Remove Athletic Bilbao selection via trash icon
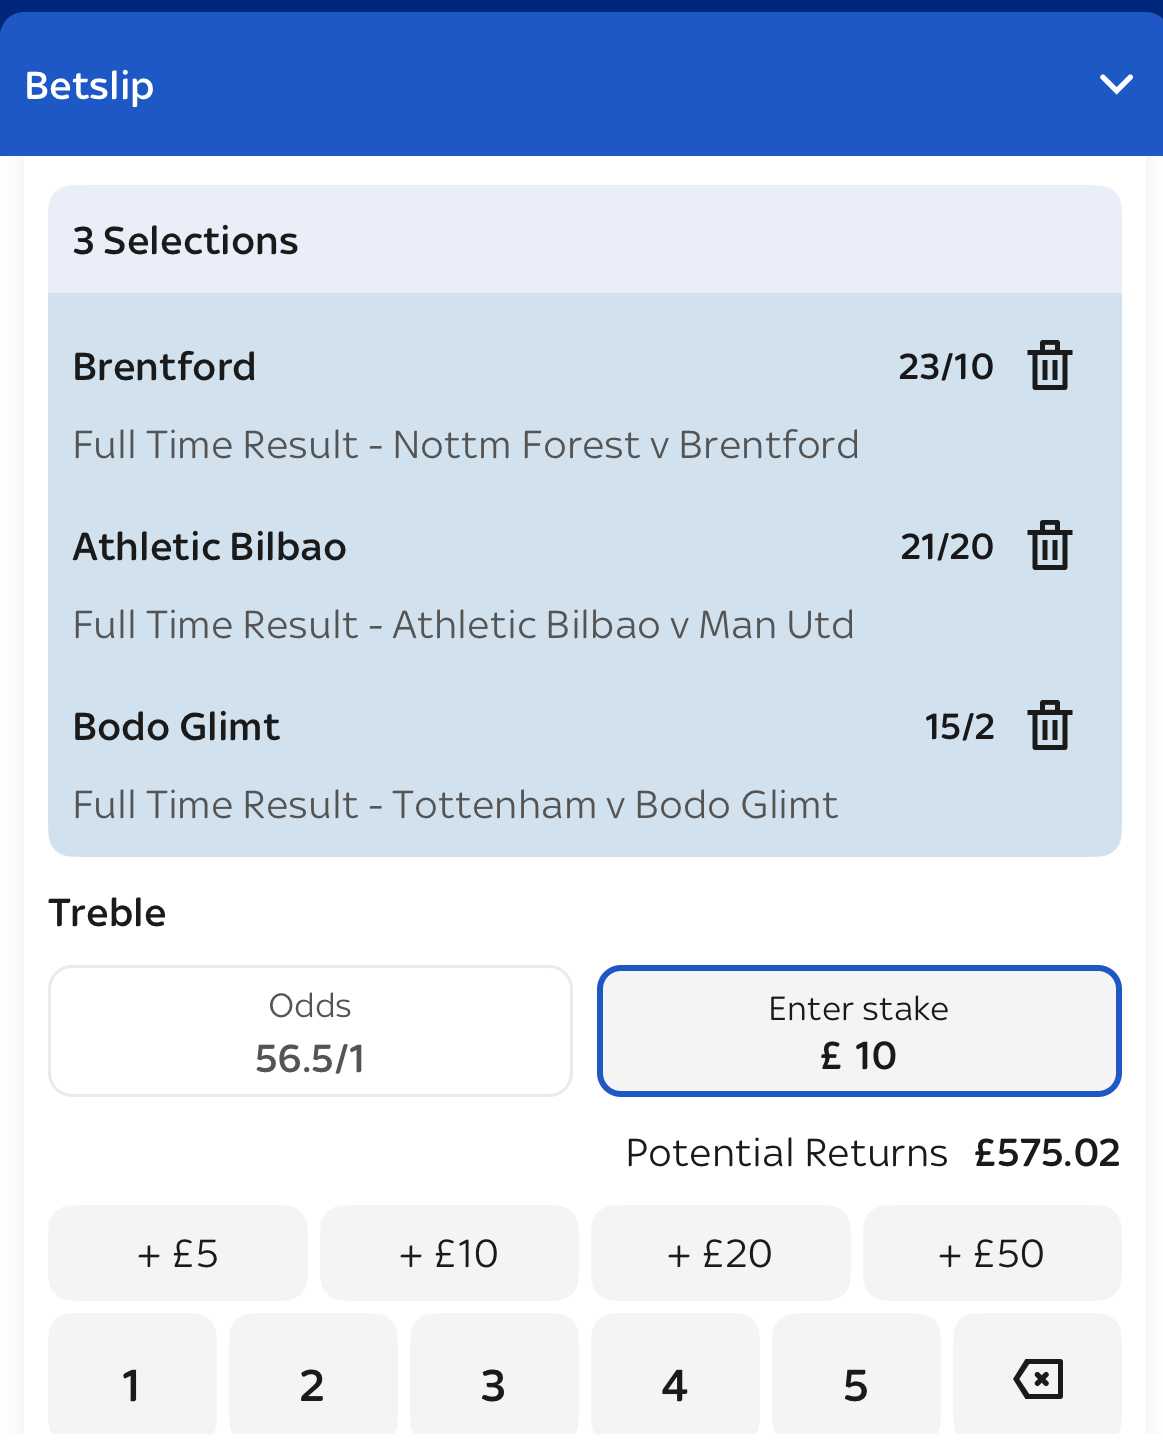The width and height of the screenshot is (1163, 1441). (1049, 546)
